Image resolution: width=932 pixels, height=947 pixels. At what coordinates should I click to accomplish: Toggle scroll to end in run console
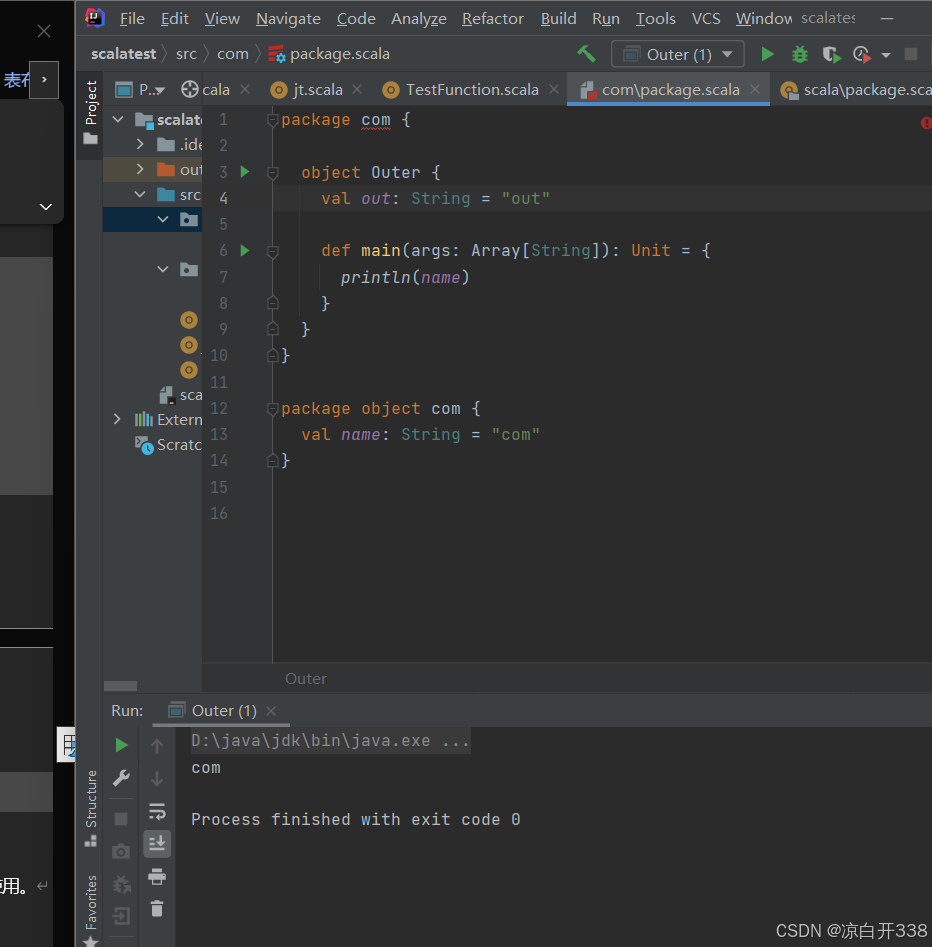(x=157, y=843)
